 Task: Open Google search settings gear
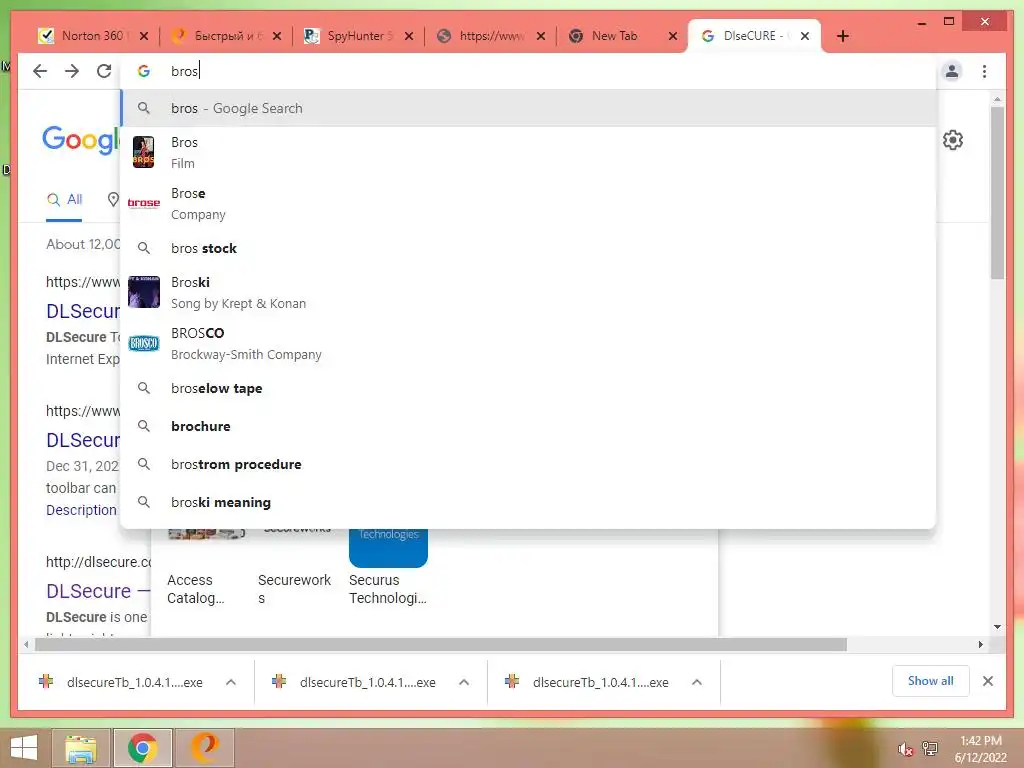953,140
